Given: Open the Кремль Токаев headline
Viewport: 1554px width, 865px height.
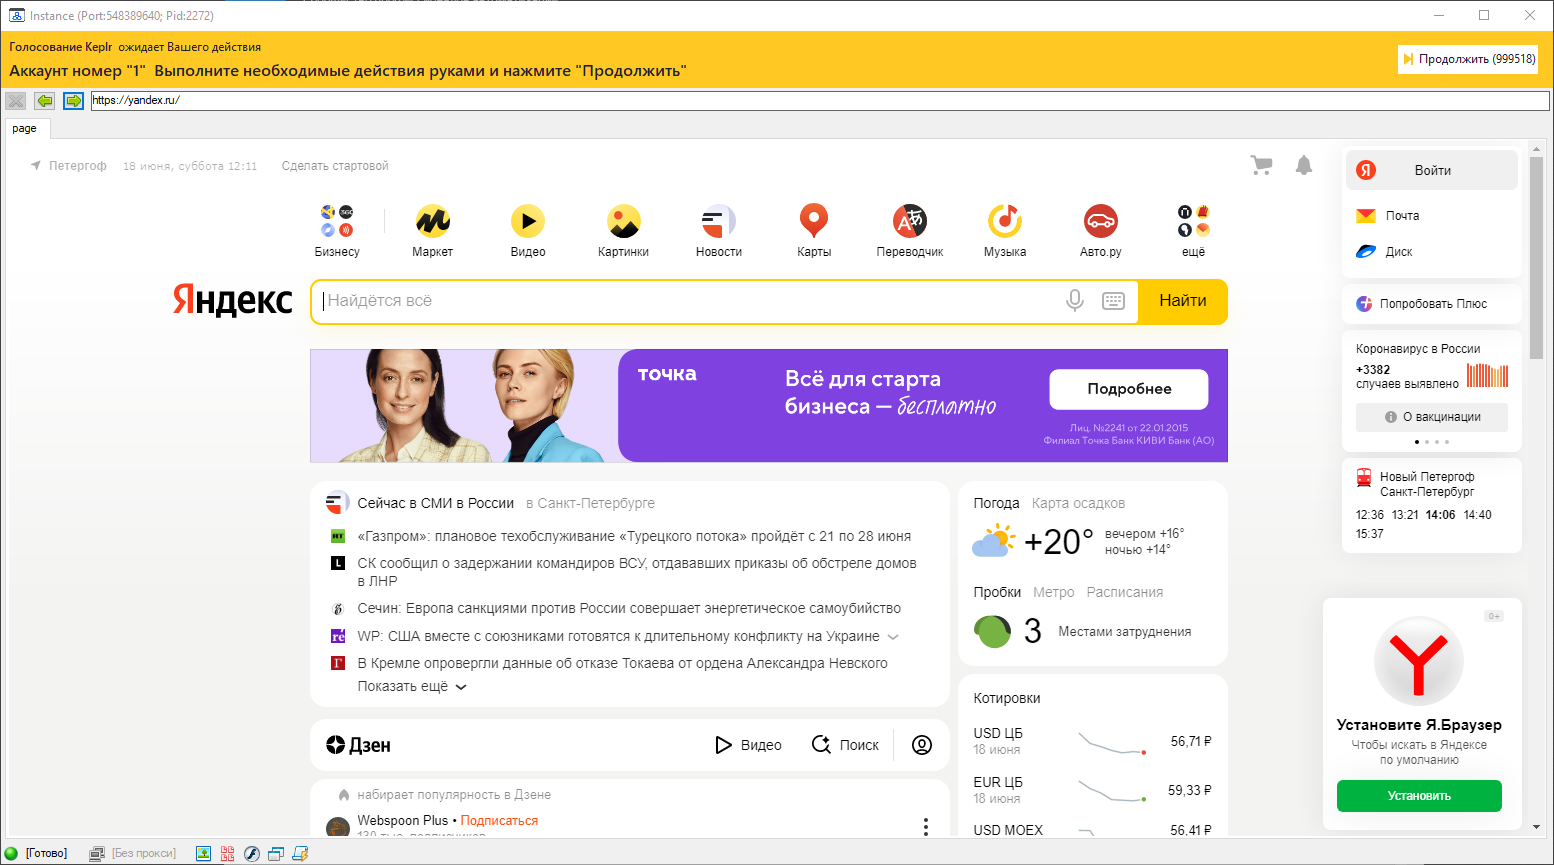Looking at the screenshot, I should point(622,663).
